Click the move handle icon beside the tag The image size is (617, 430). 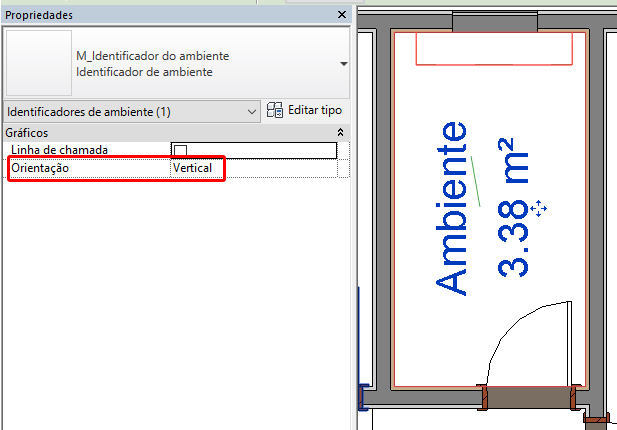coord(538,209)
